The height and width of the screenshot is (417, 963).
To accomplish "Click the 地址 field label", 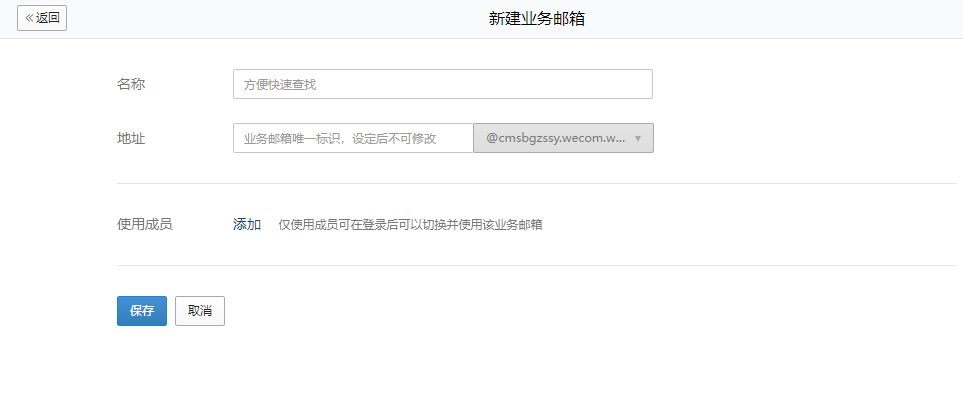I will coord(131,138).
